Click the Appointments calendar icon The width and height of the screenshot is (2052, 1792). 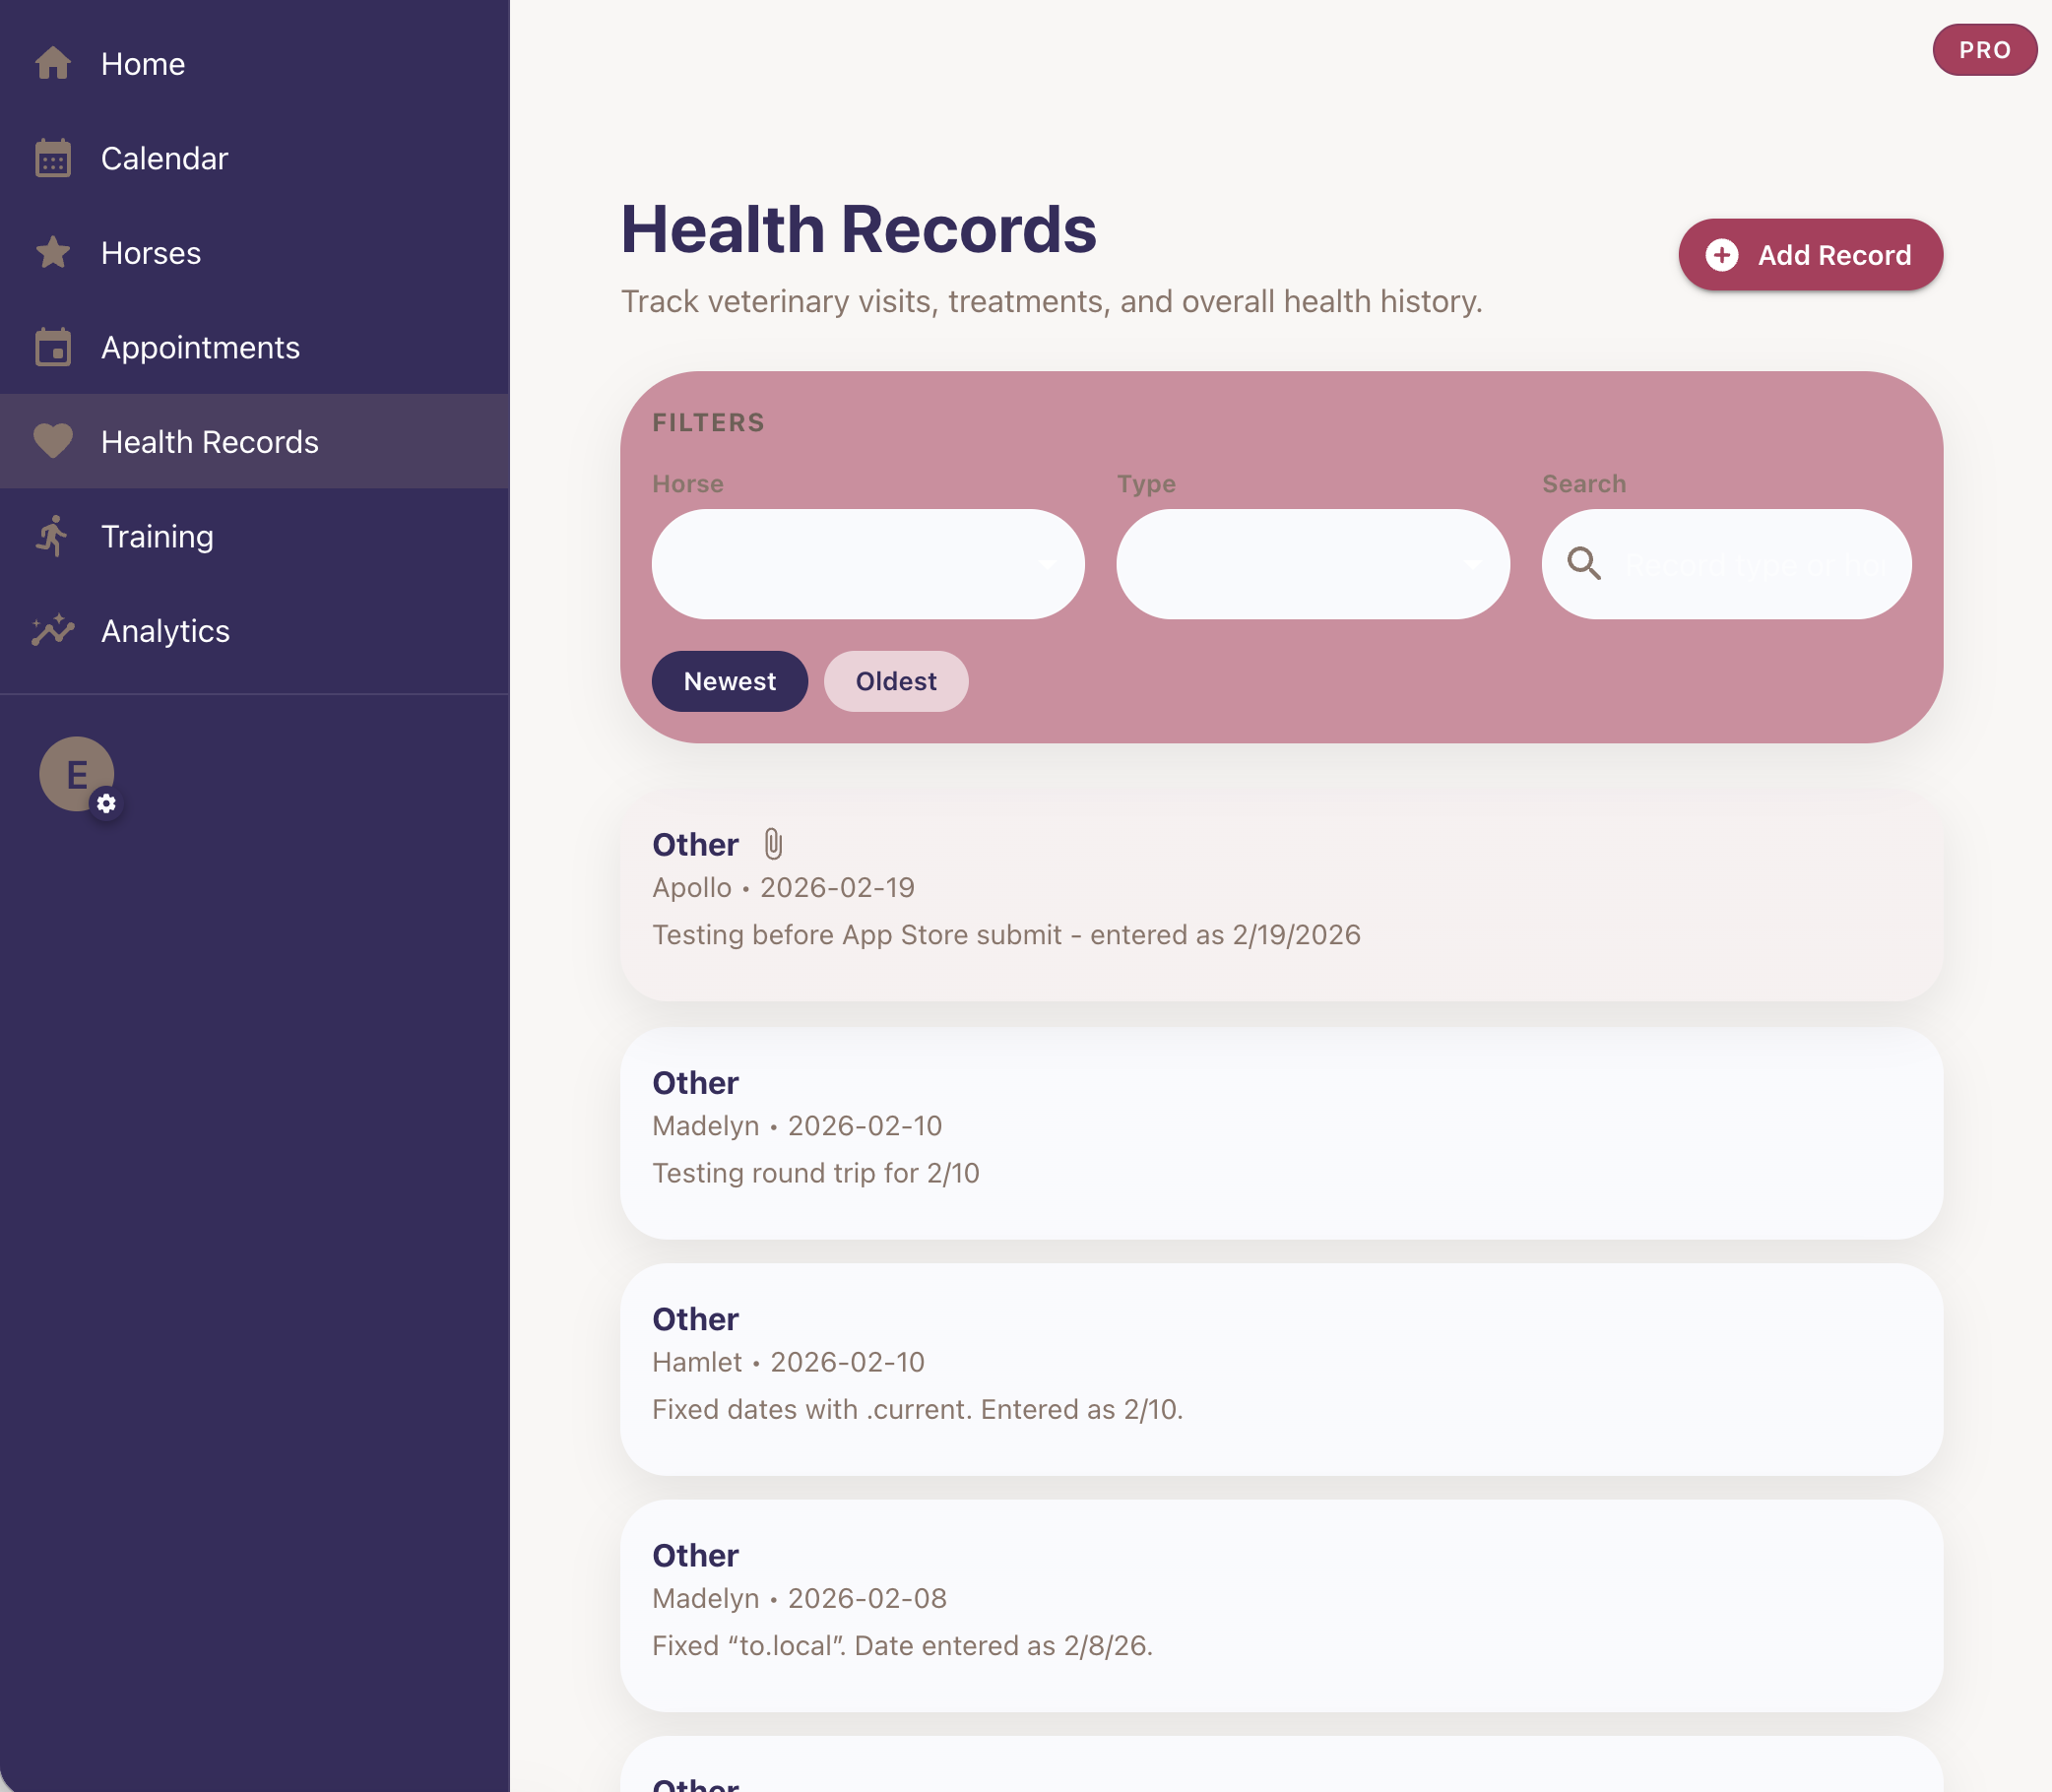point(53,348)
